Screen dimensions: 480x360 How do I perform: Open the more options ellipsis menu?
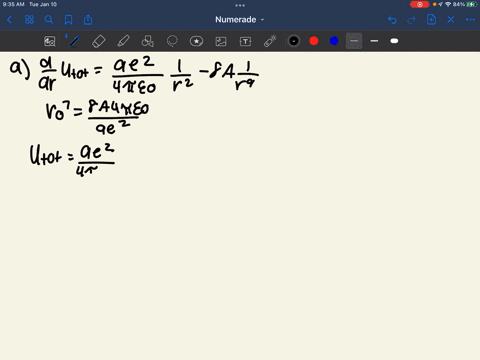pos(470,20)
